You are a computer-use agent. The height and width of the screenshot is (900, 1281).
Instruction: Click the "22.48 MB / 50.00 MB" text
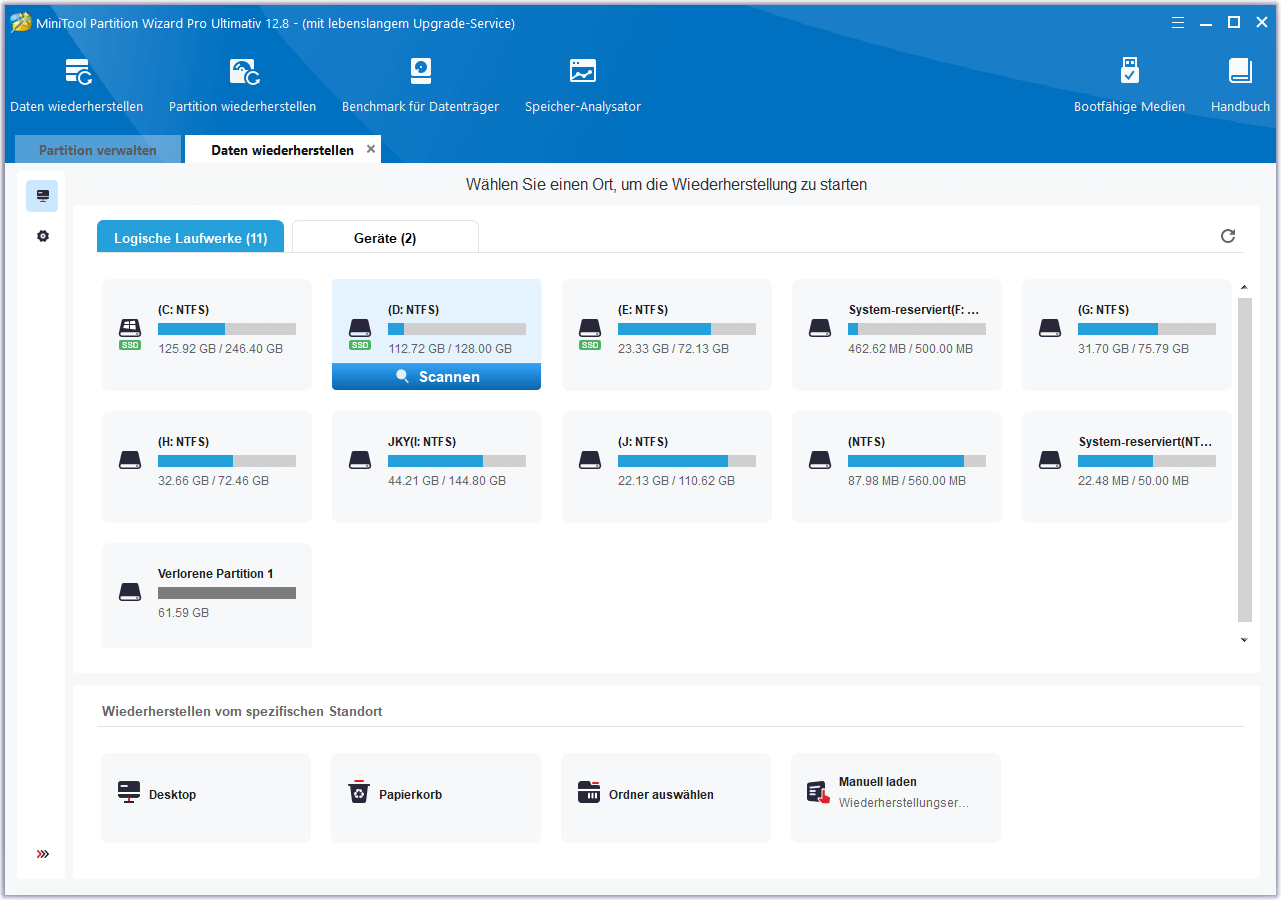click(x=1133, y=481)
